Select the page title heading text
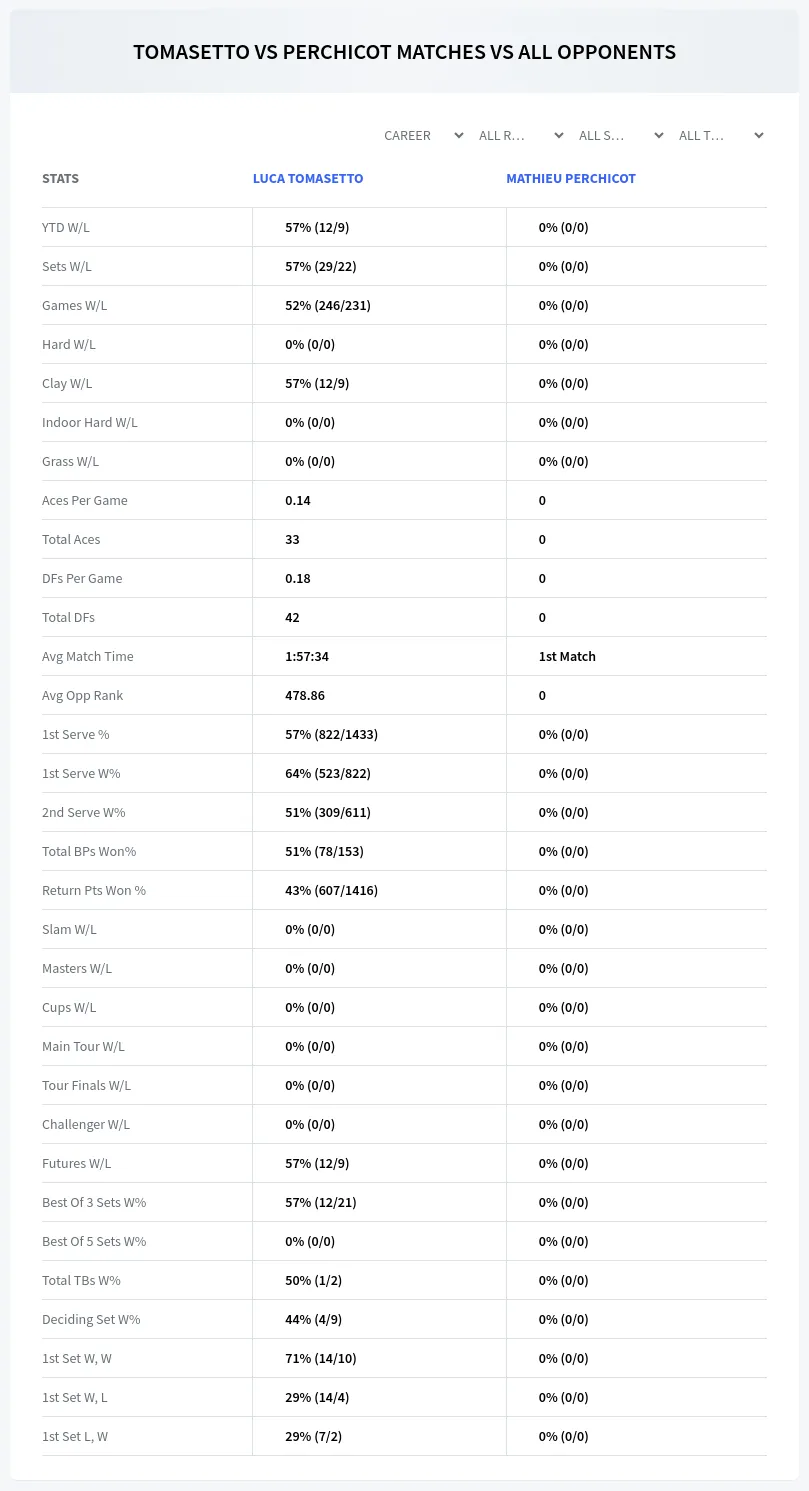The image size is (809, 1491). pyautogui.click(x=404, y=52)
